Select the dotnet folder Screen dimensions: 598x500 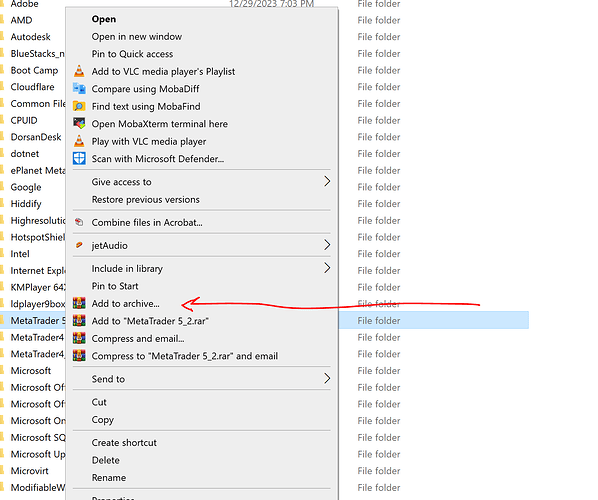pos(25,154)
